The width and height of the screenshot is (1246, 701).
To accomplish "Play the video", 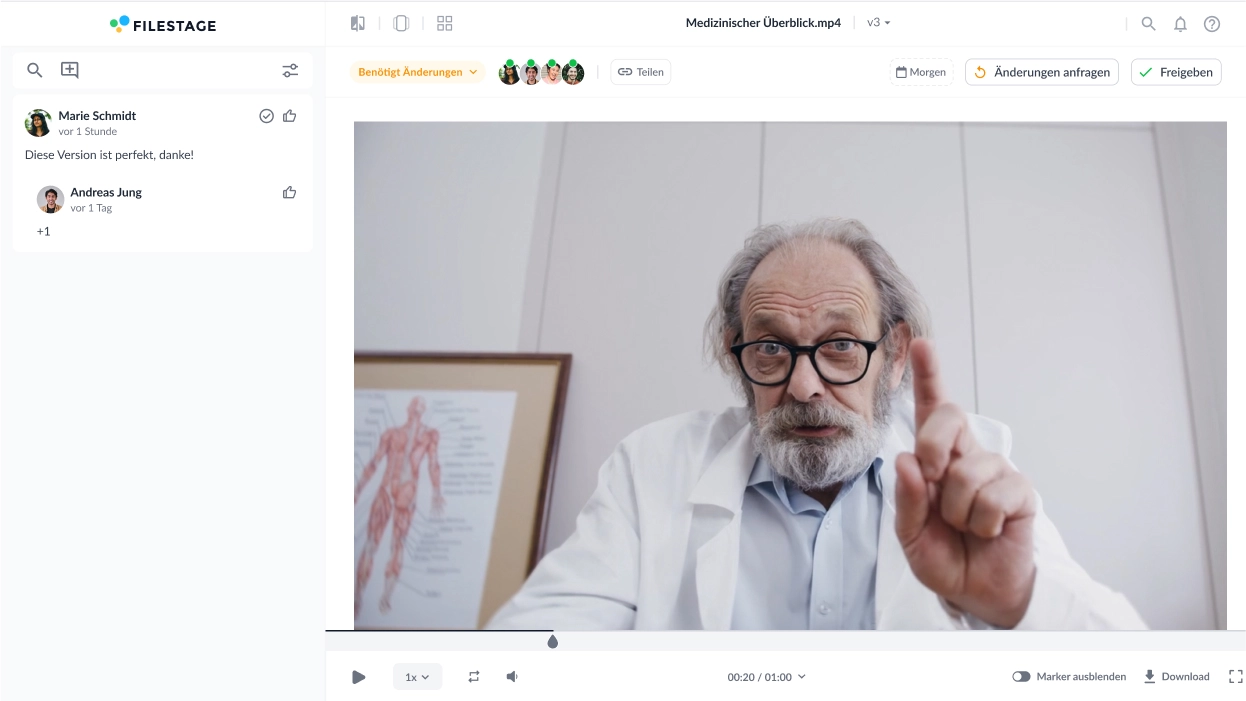I will point(359,677).
